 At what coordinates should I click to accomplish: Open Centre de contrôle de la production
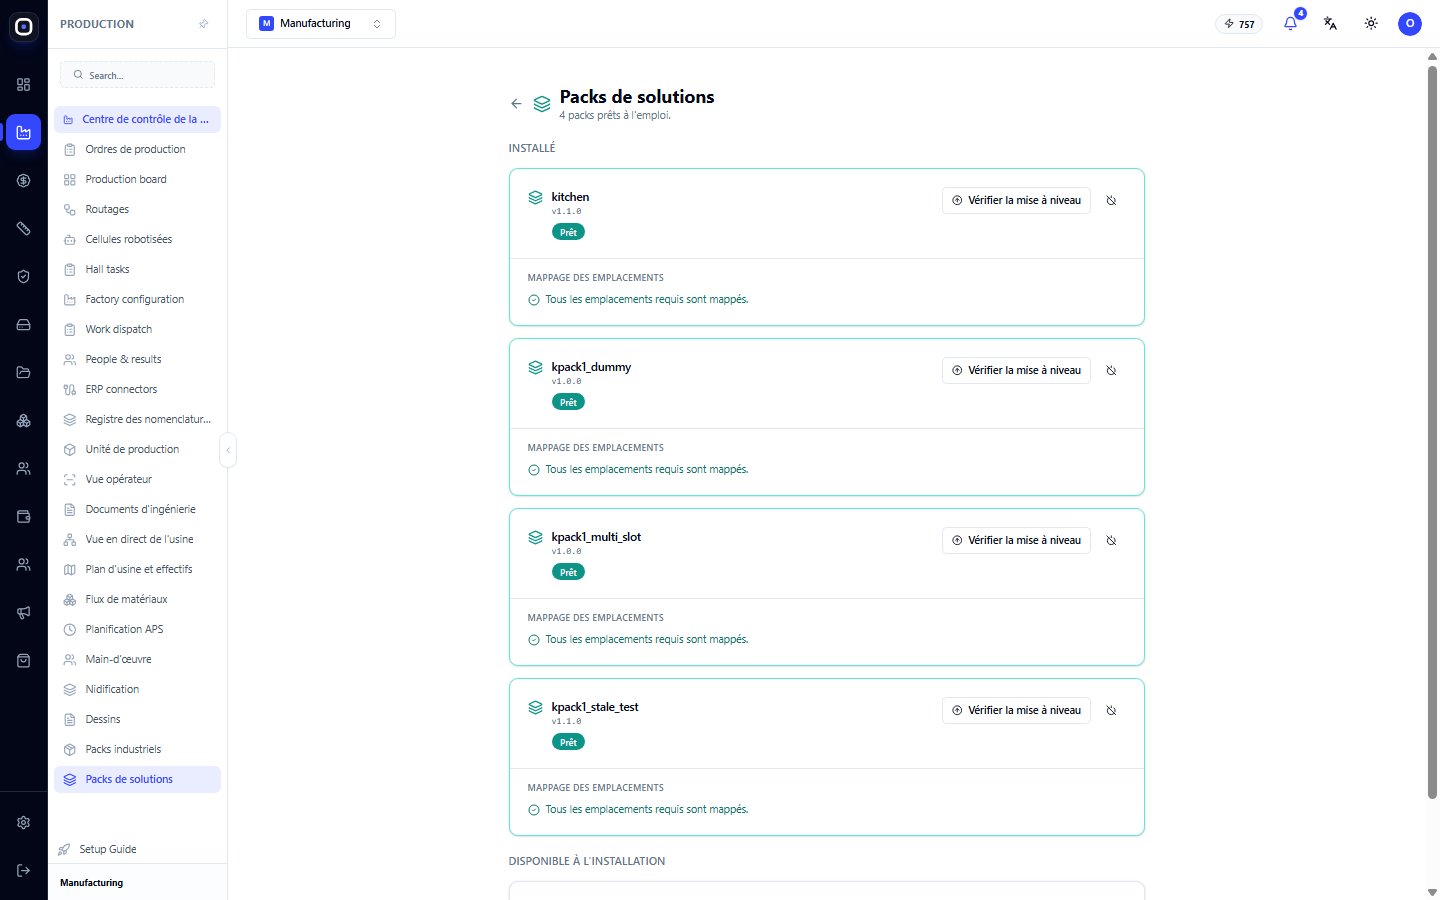pyautogui.click(x=137, y=119)
